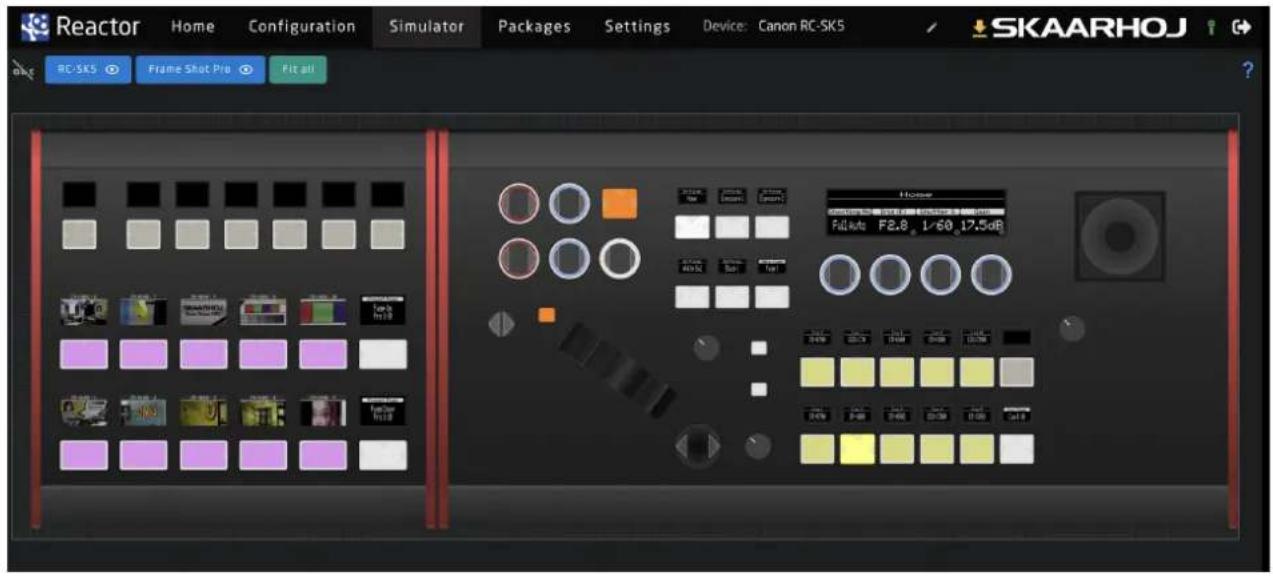Click the white button ending the upper purple row

pos(384,354)
